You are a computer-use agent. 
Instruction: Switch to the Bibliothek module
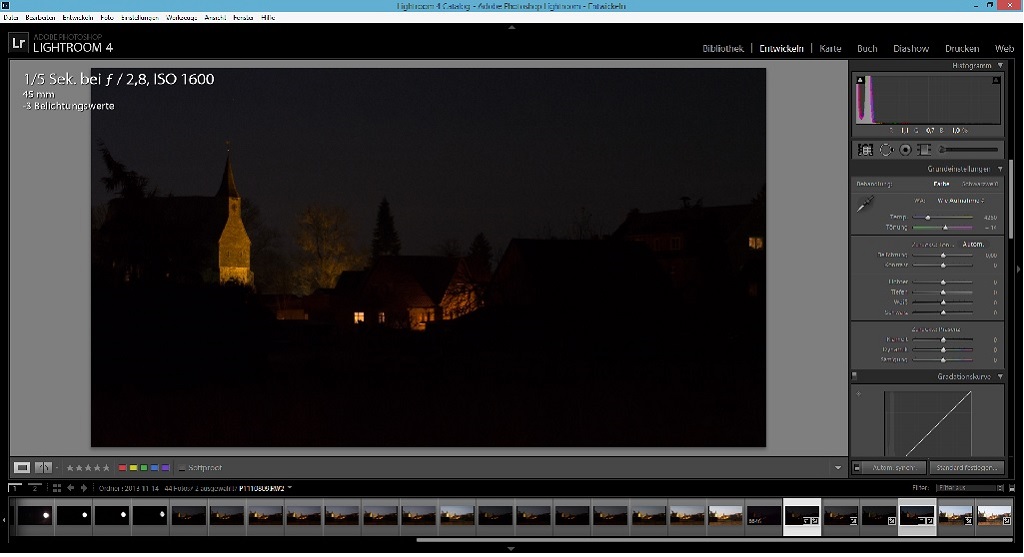[x=723, y=48]
